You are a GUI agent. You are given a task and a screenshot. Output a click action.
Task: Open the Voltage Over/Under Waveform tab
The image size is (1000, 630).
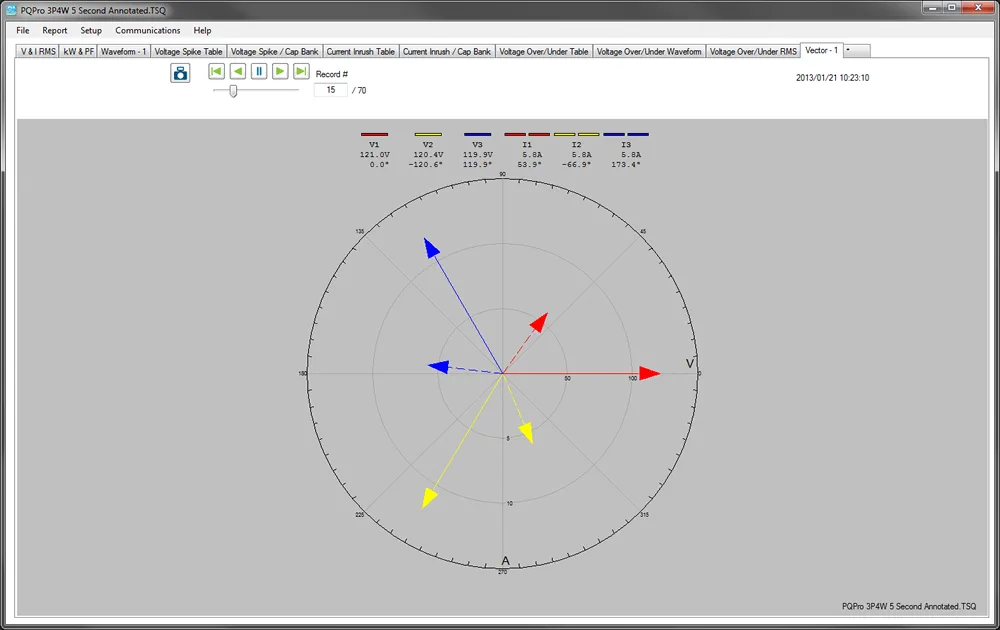649,52
